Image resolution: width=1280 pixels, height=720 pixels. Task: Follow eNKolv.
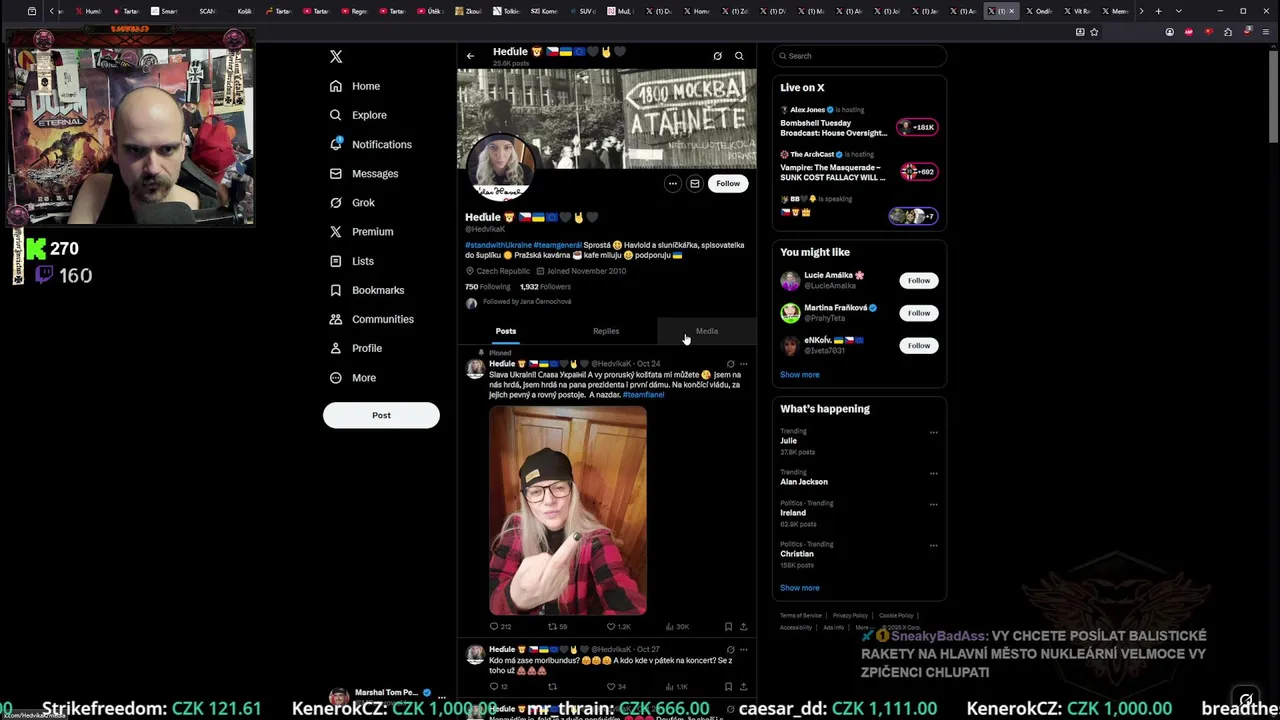pyautogui.click(x=919, y=346)
